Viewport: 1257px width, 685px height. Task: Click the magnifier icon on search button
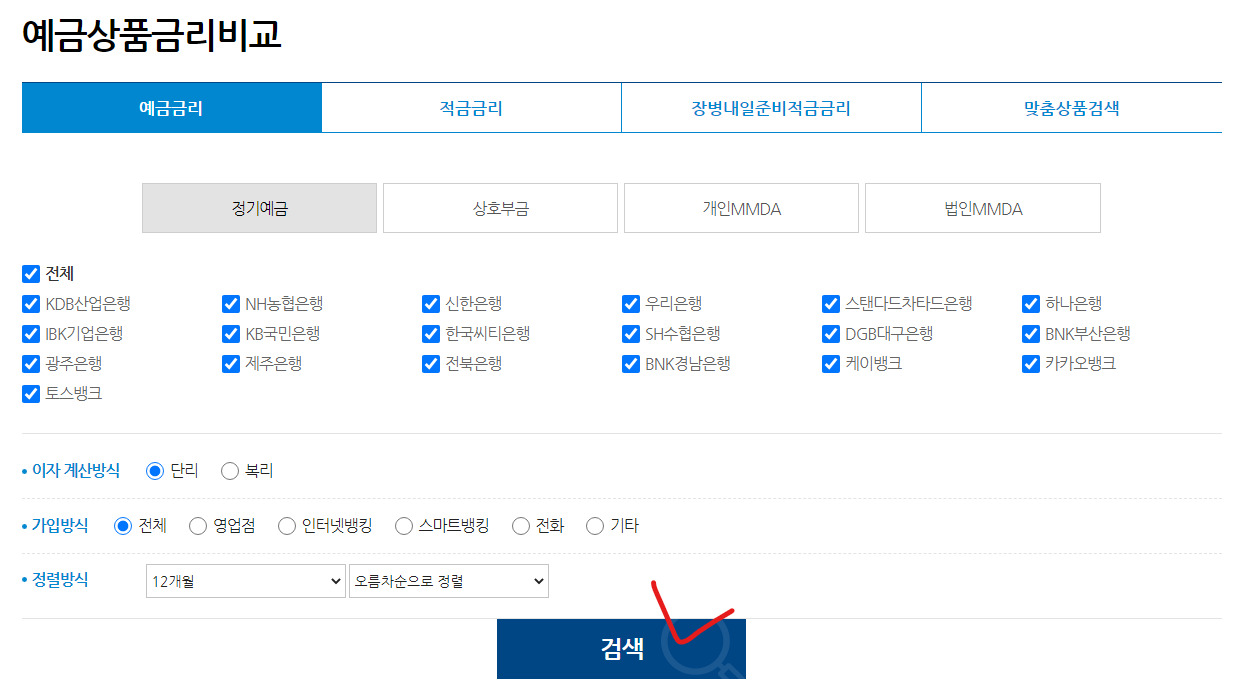701,647
